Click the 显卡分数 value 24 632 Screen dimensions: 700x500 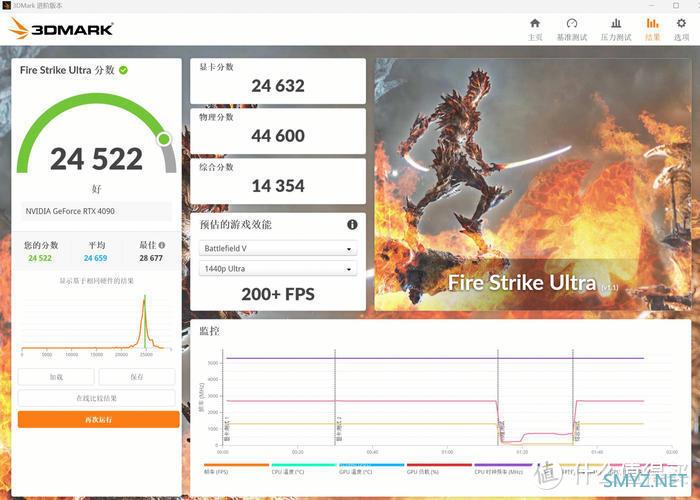(278, 86)
